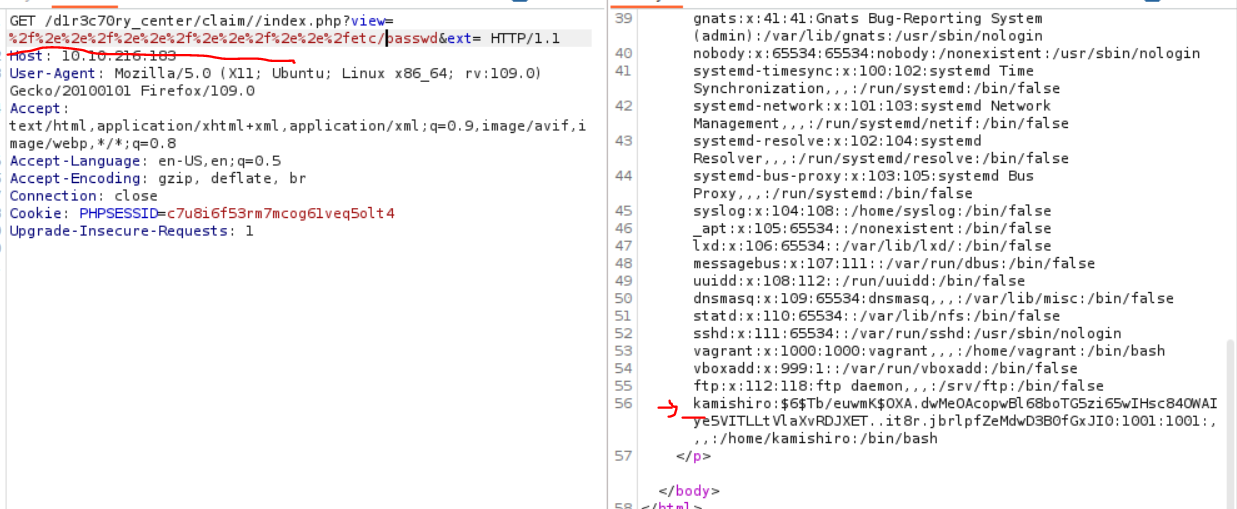Click the ftp:x:112:118:ftp daemon line
Screen dimensions: 1237x509
898,386
